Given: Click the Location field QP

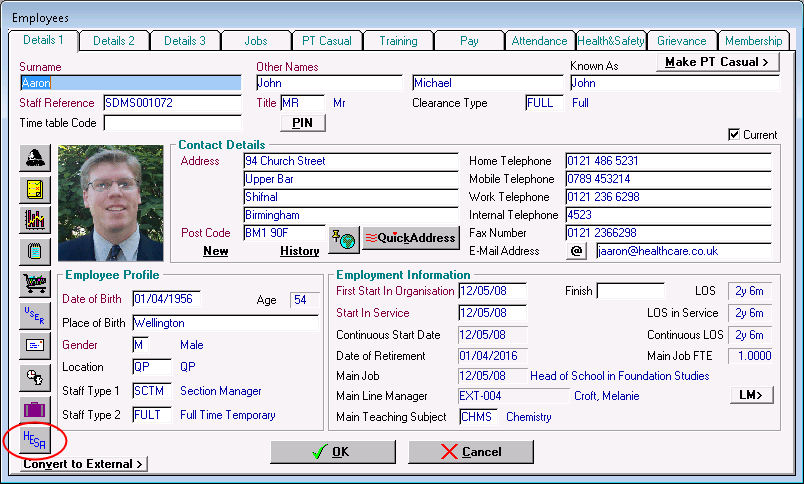Looking at the screenshot, I should 152,367.
